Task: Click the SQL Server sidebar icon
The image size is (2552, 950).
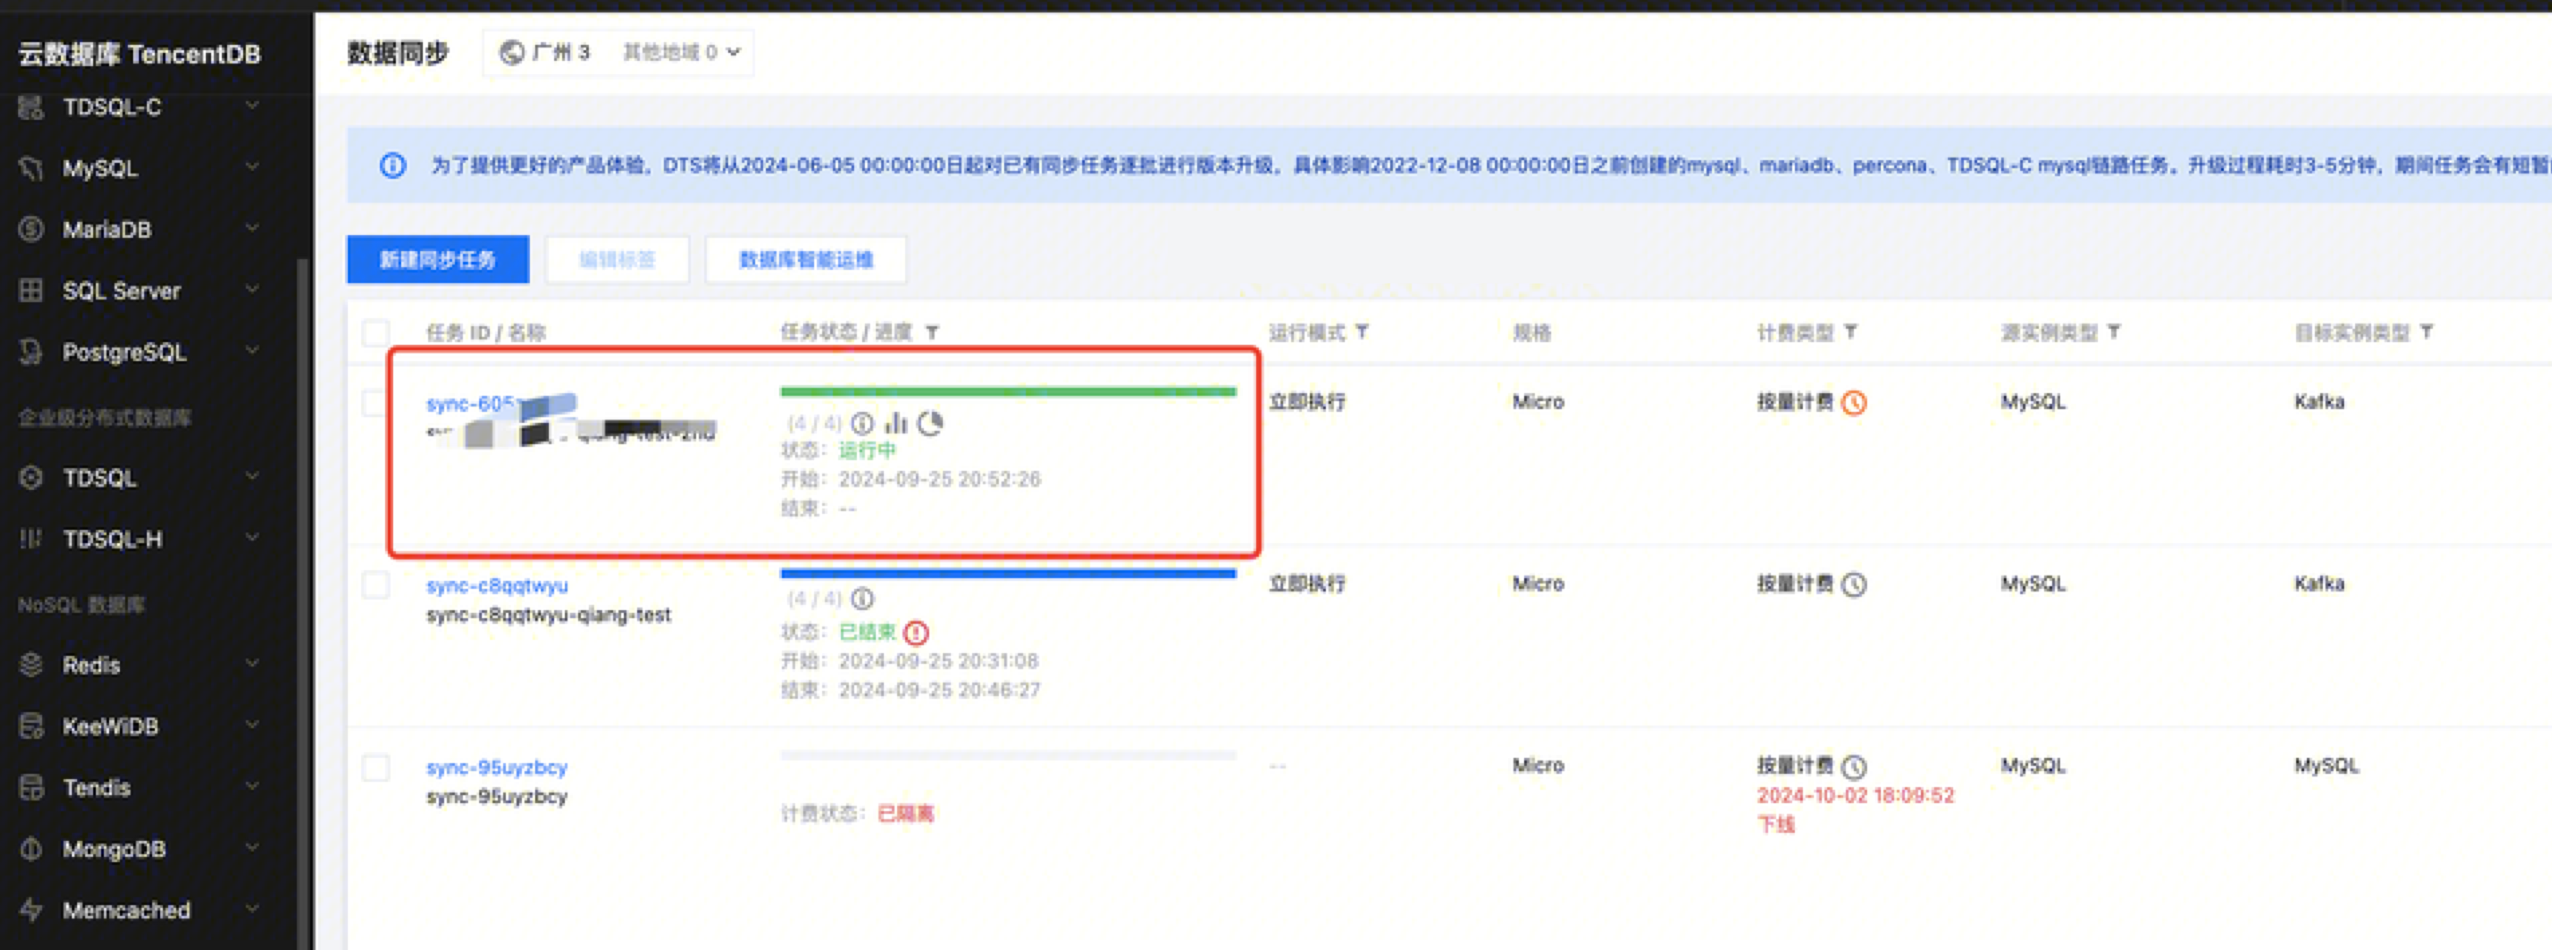Action: [x=31, y=290]
